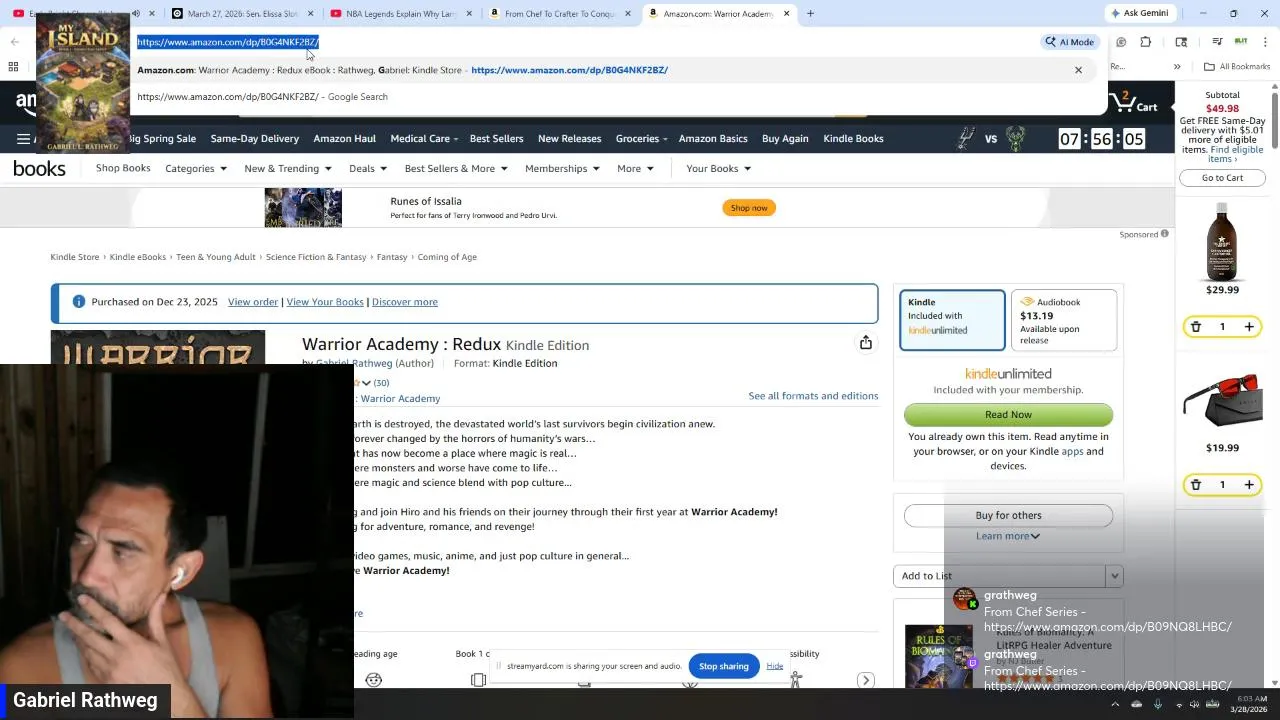The width and height of the screenshot is (1280, 720).
Task: Open a new browser tab
Action: 810,14
